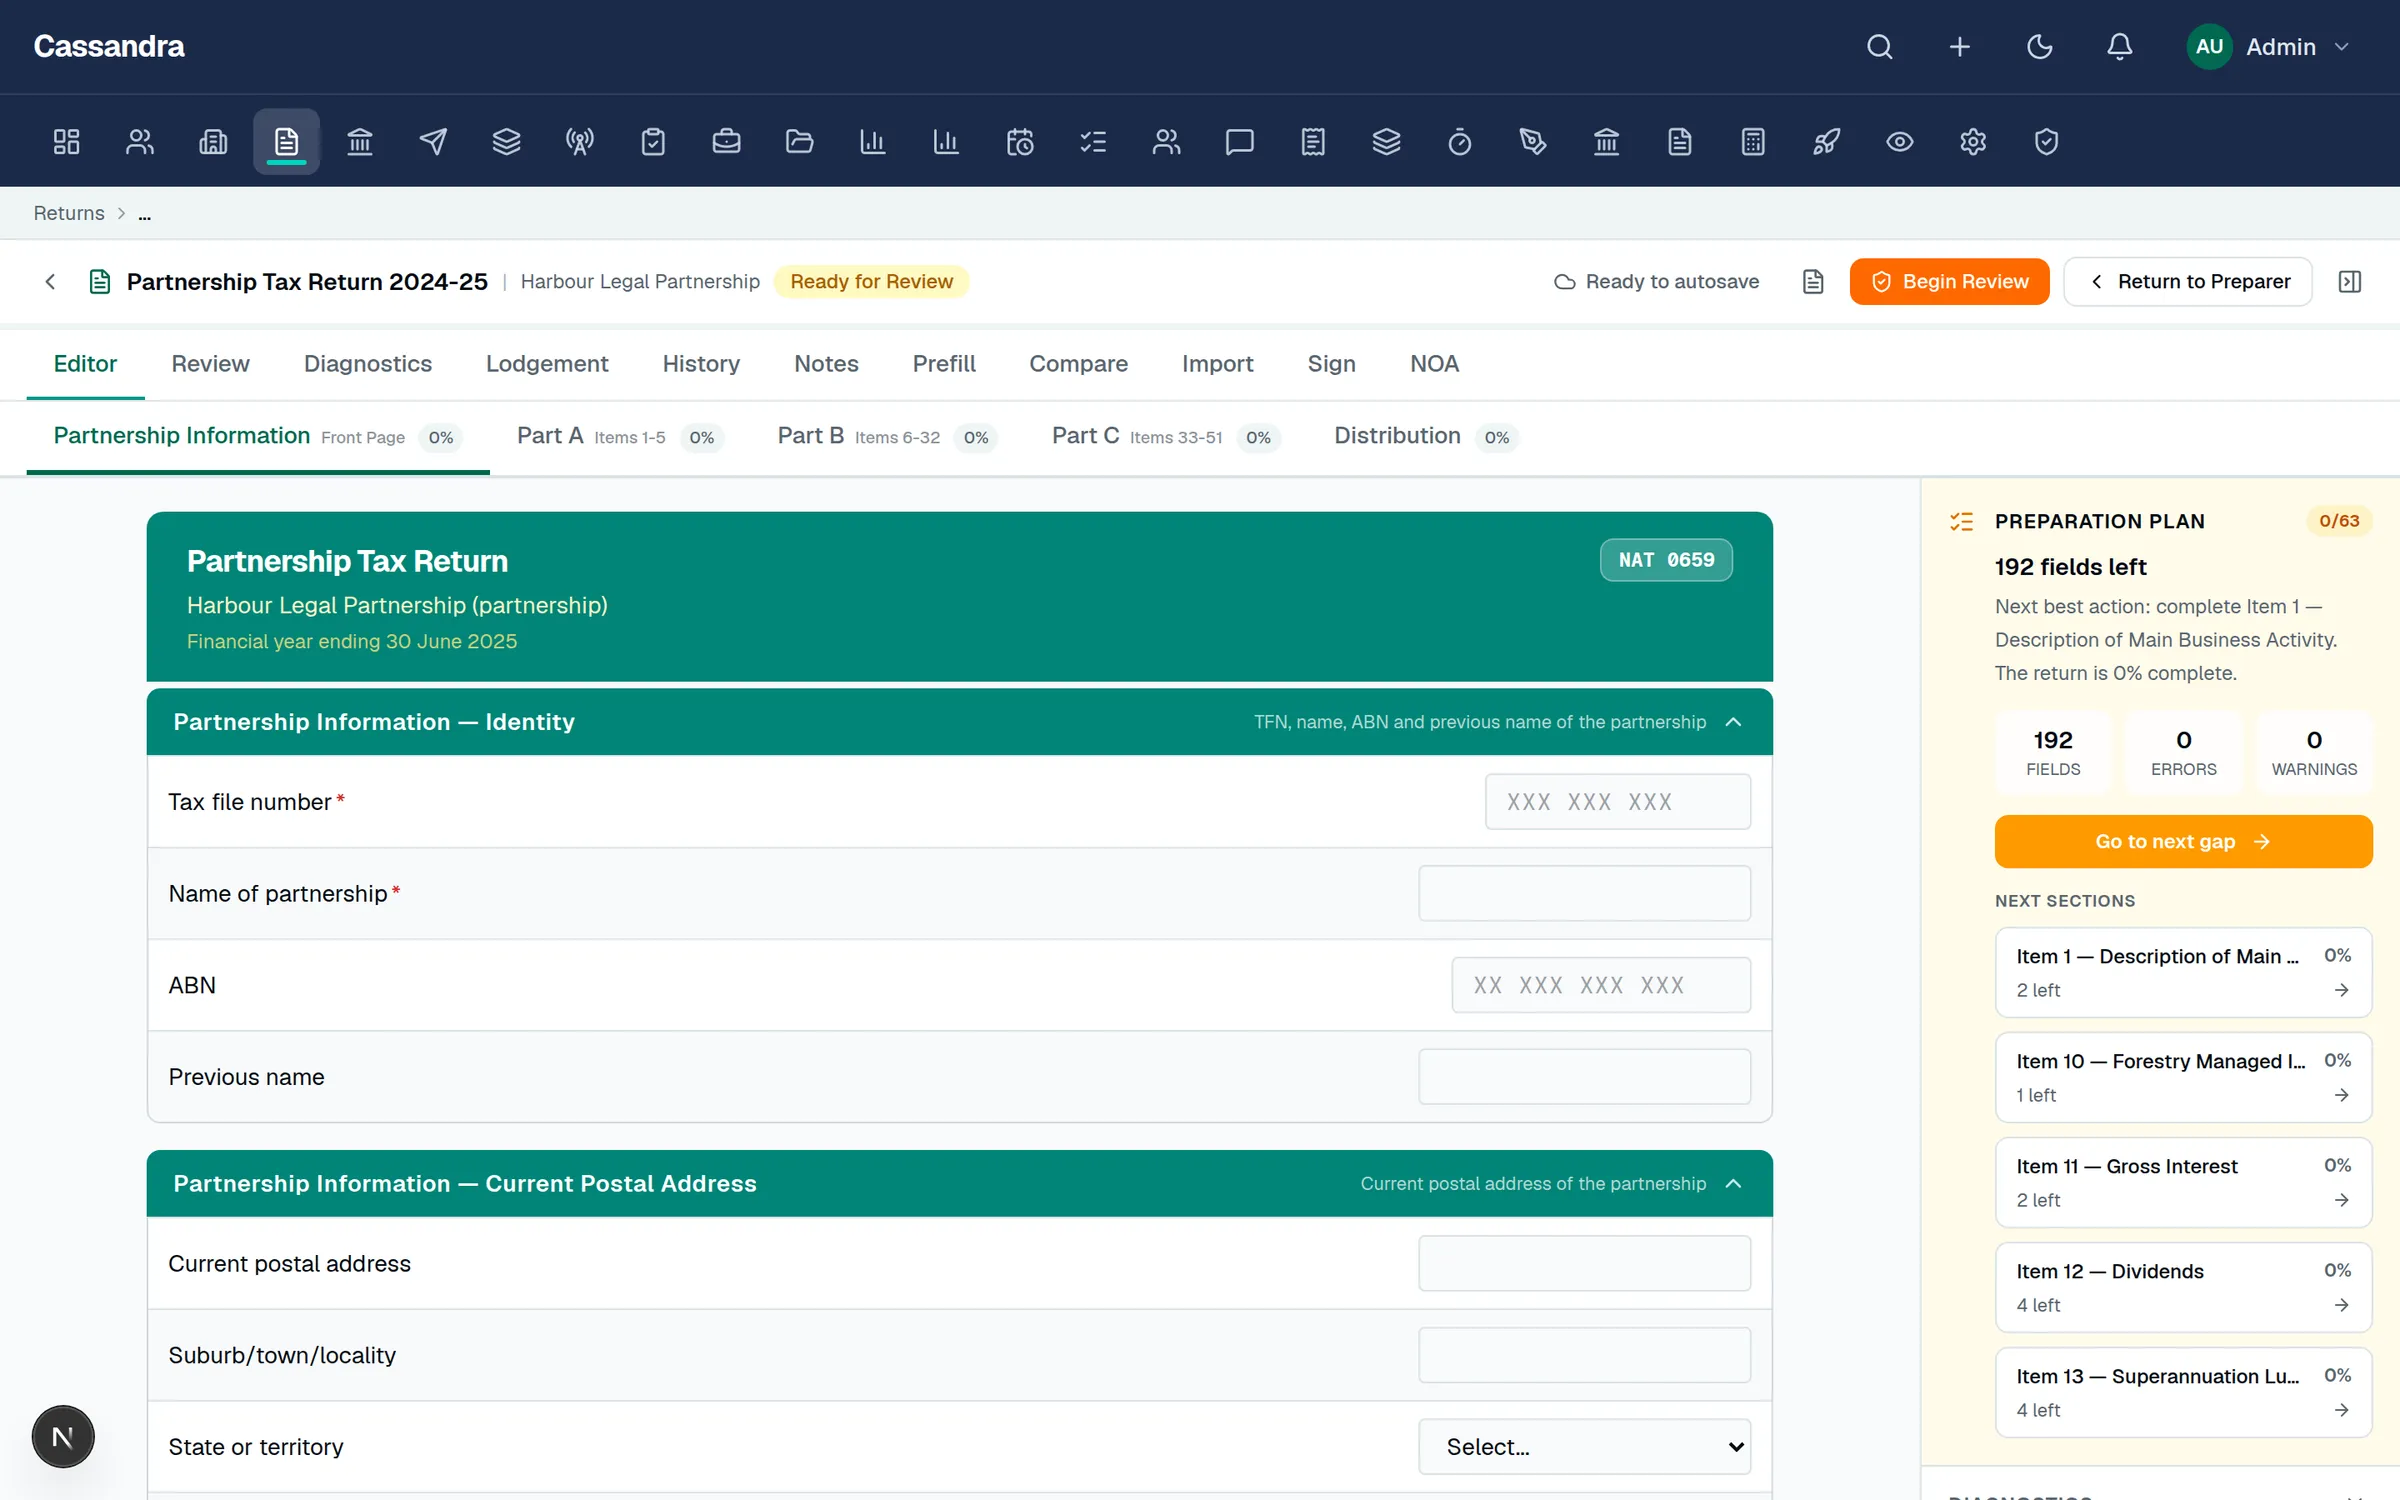The height and width of the screenshot is (1500, 2400).
Task: Open the calendar clock icon
Action: point(1020,142)
